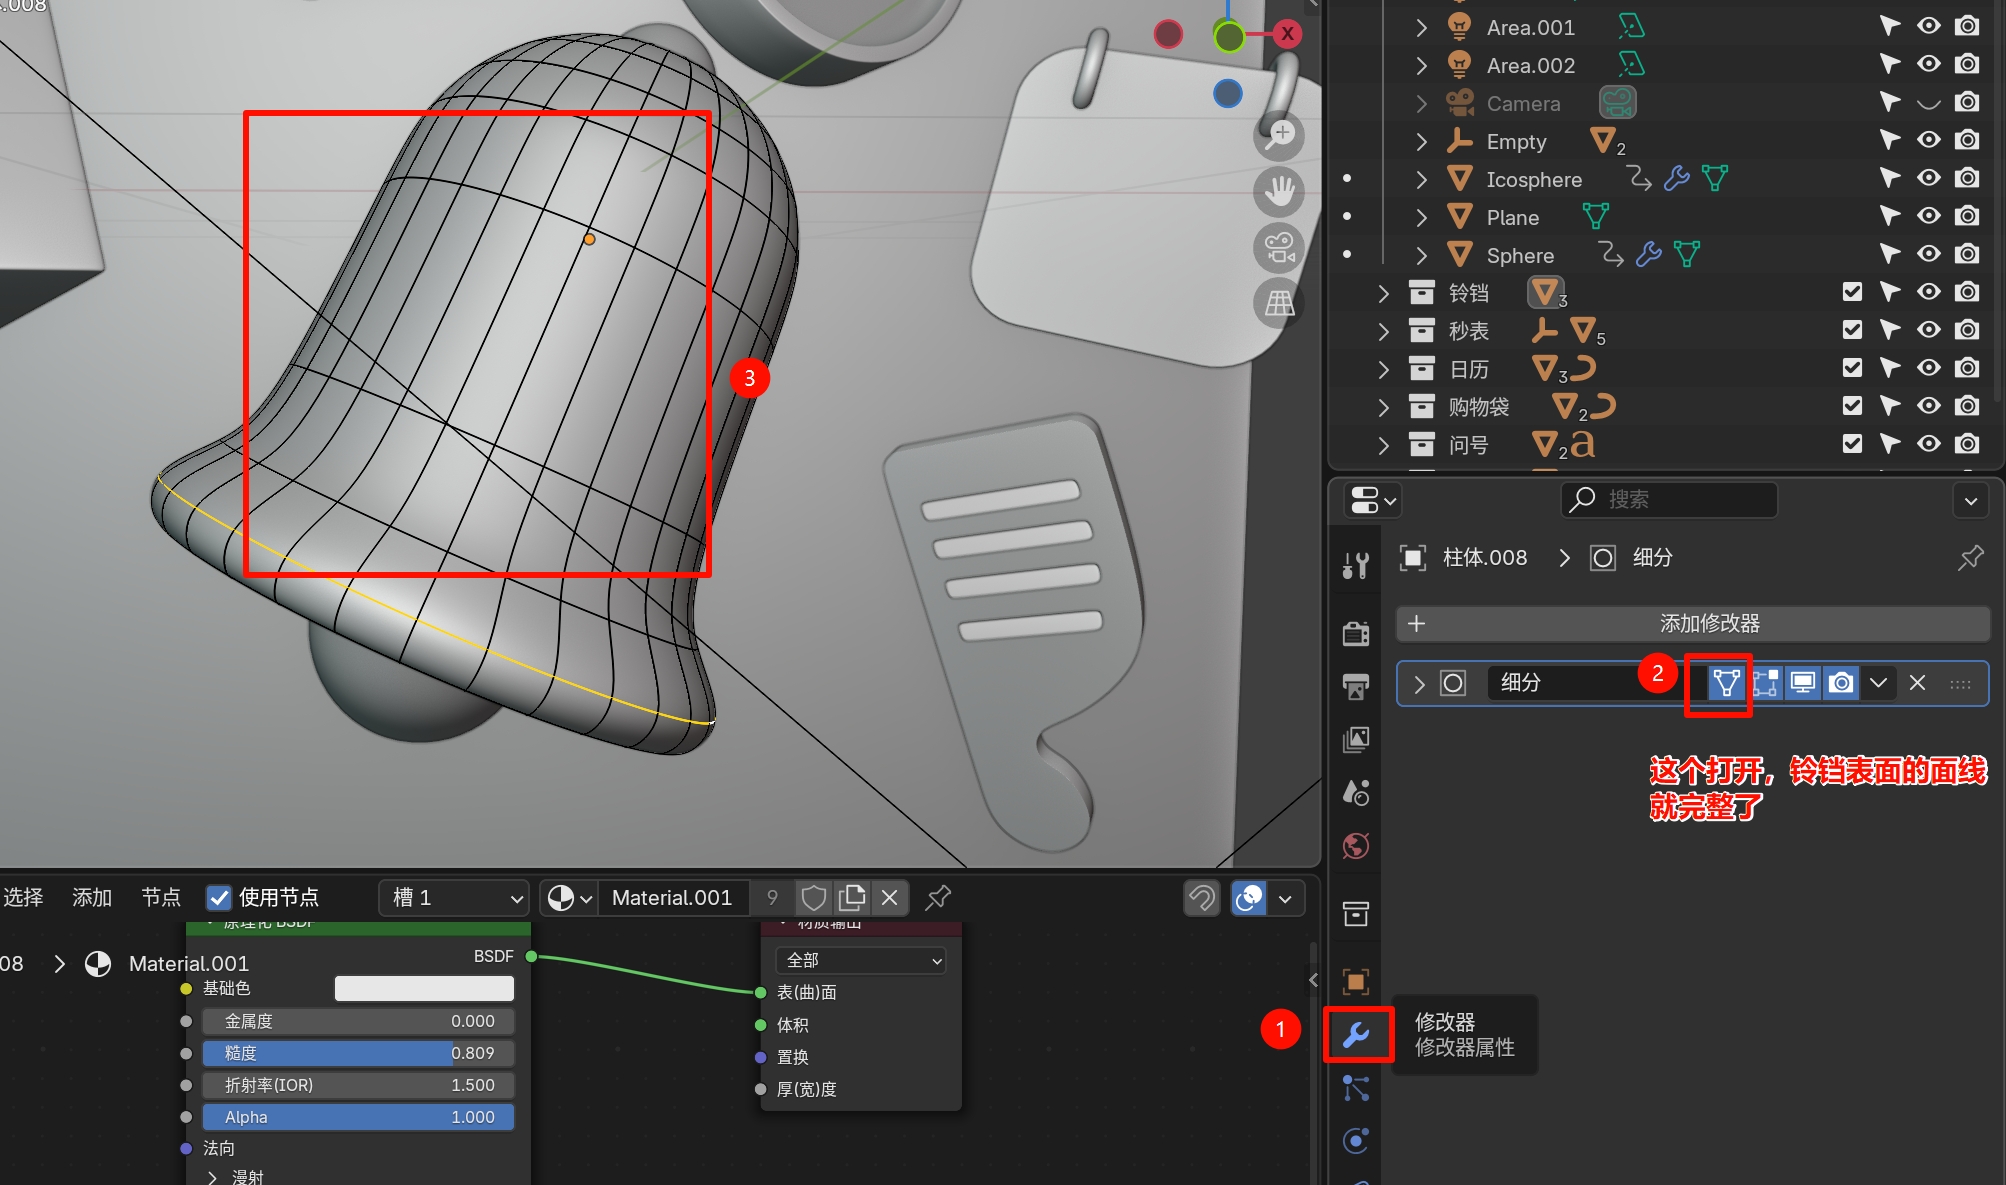Toggle subdivision modifier on-cage display
Image resolution: width=2006 pixels, height=1185 pixels.
(x=1726, y=683)
